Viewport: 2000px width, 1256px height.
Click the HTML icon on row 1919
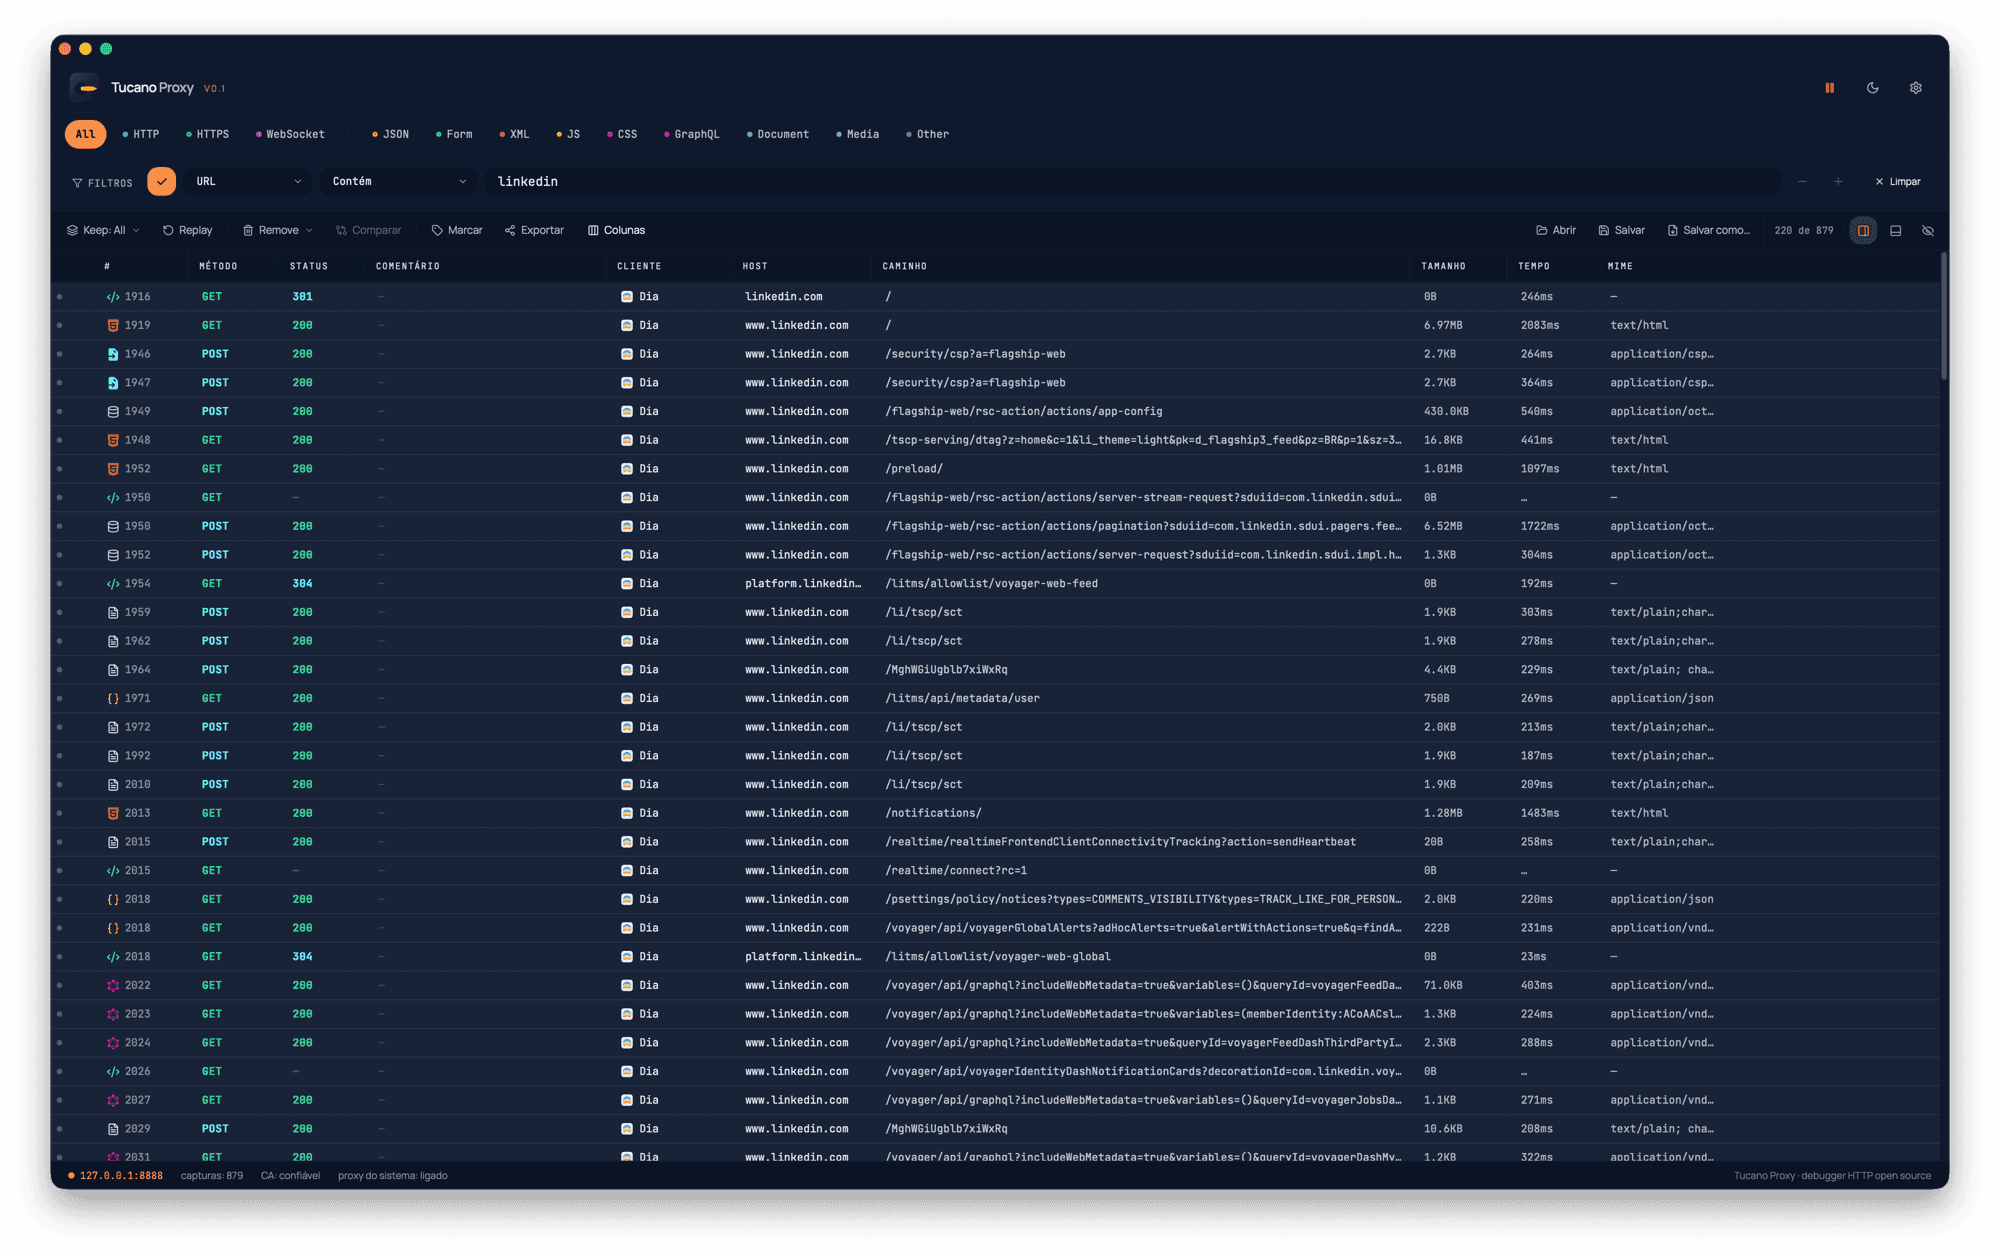coord(113,326)
